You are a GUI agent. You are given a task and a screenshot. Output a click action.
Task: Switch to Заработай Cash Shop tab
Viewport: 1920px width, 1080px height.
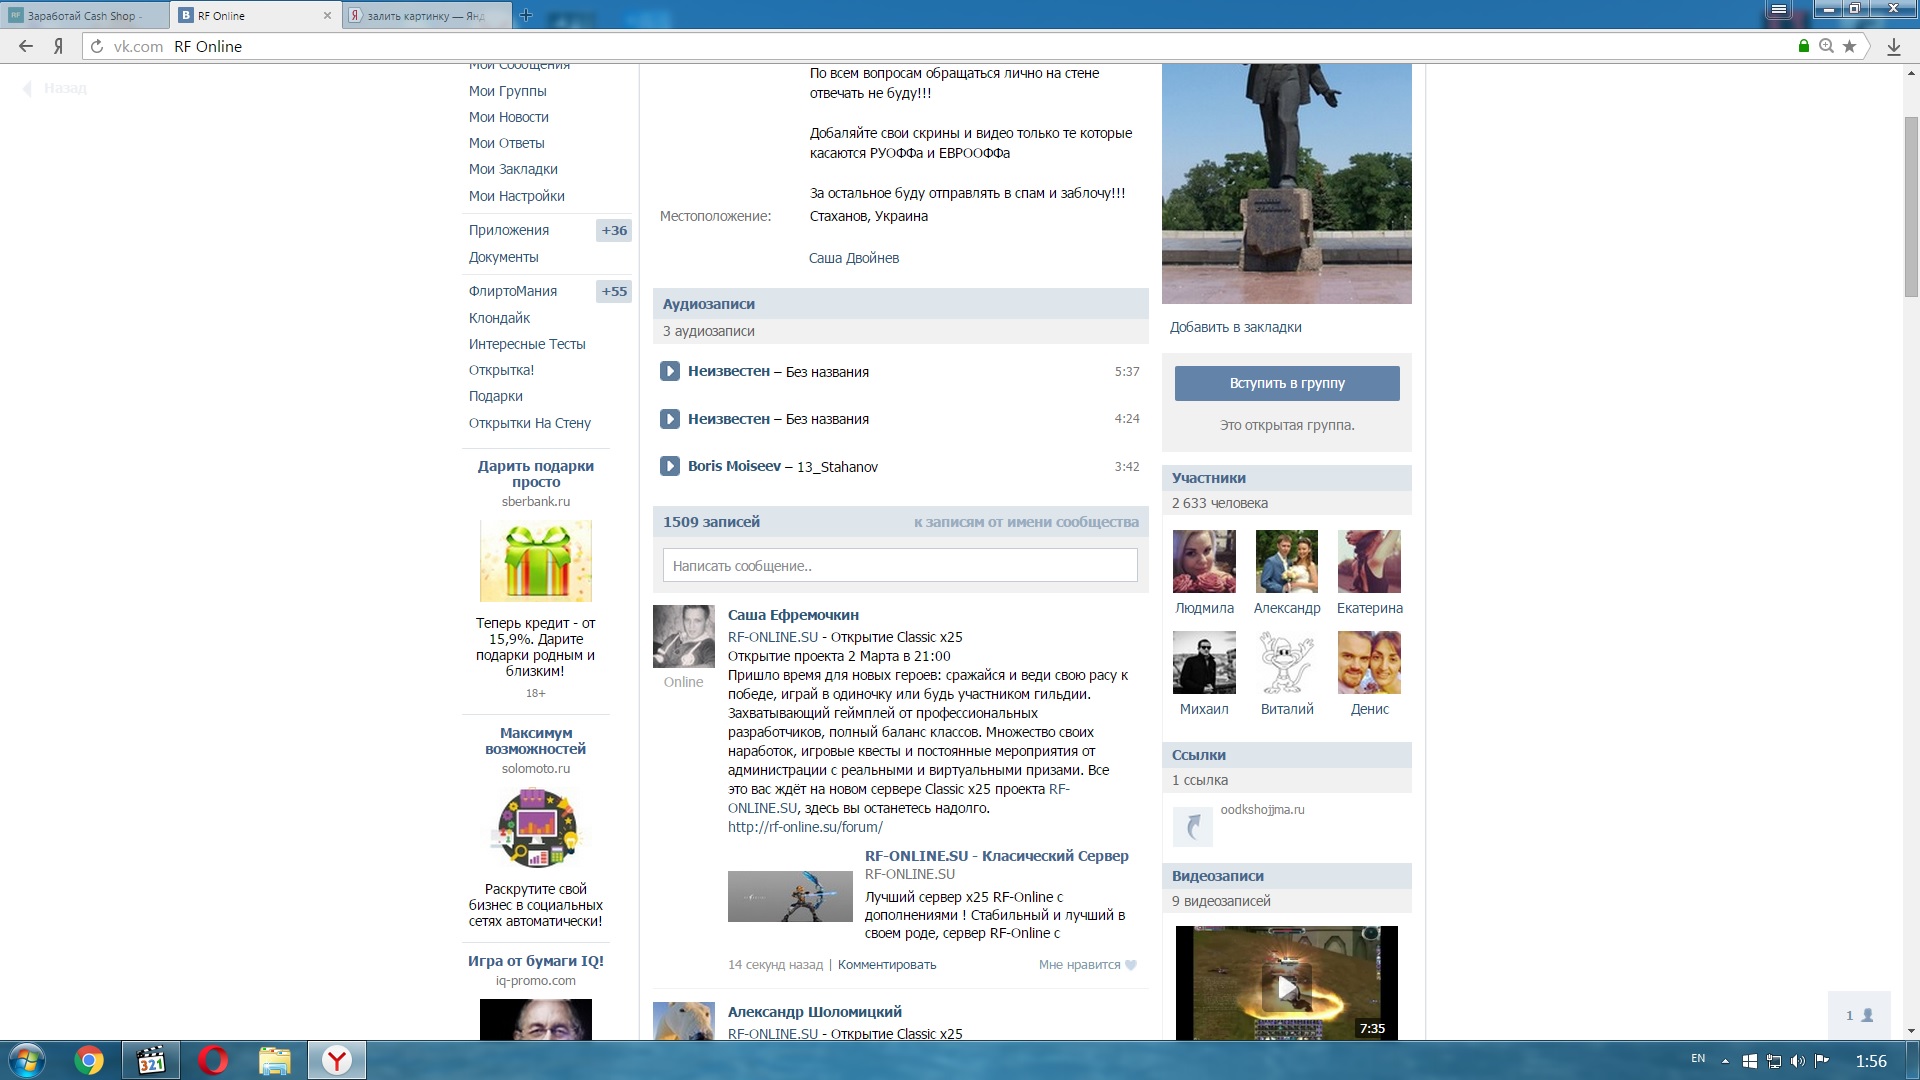[x=84, y=15]
